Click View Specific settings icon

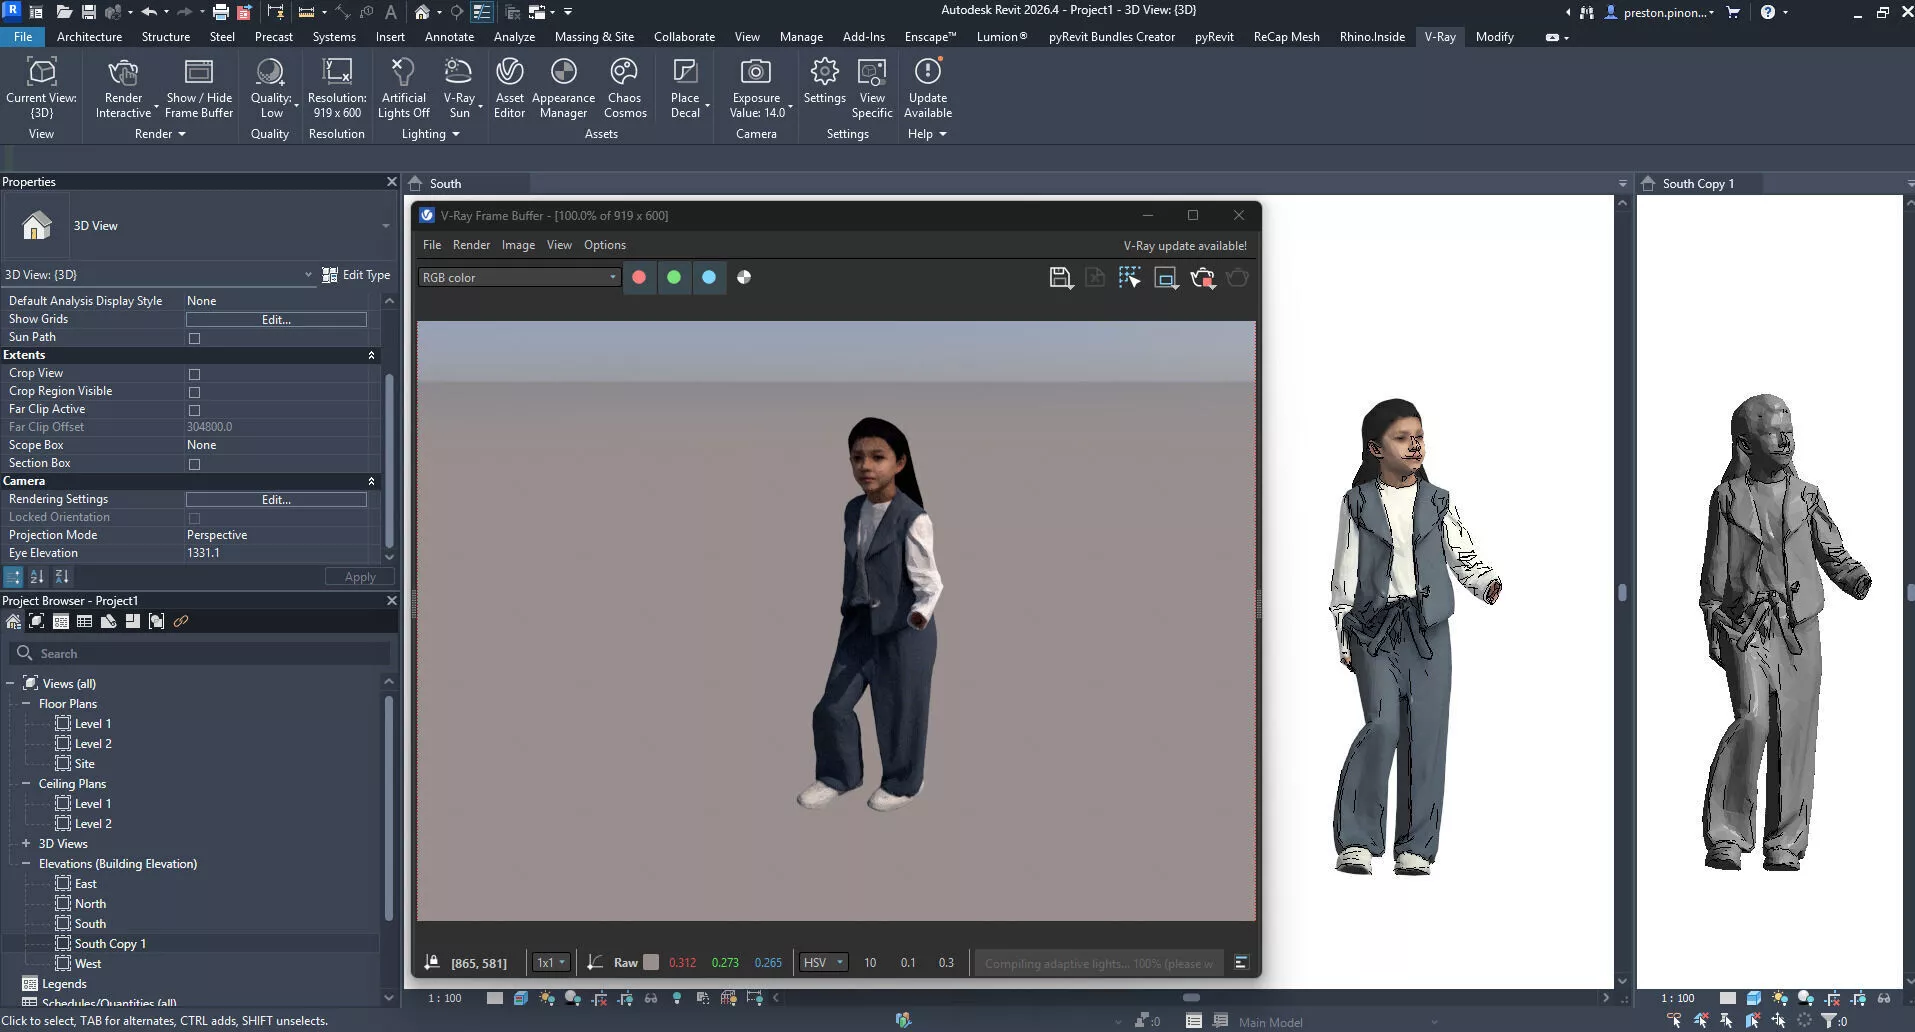[872, 73]
